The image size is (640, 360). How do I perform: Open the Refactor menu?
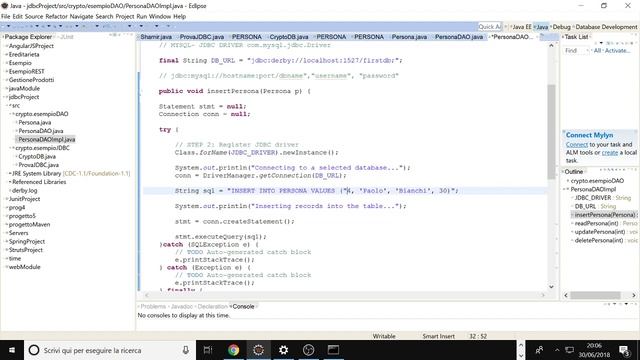pyautogui.click(x=56, y=16)
